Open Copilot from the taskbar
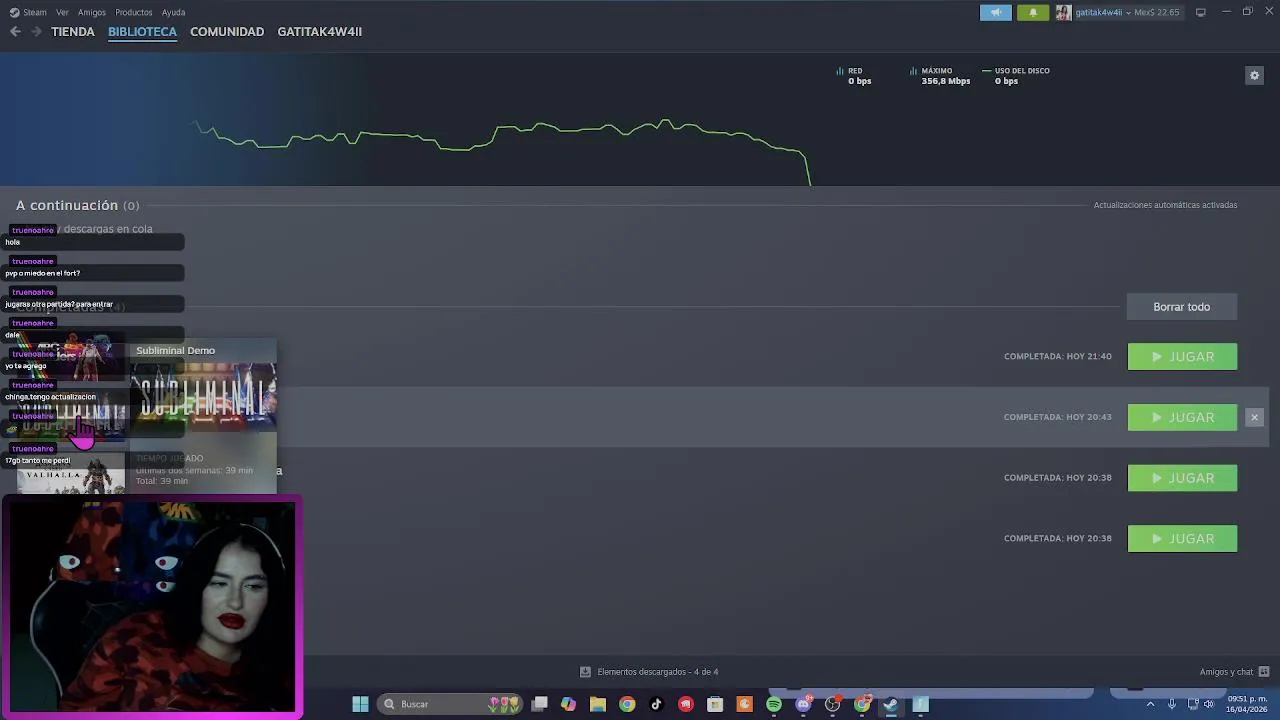The image size is (1280, 720). click(x=568, y=704)
